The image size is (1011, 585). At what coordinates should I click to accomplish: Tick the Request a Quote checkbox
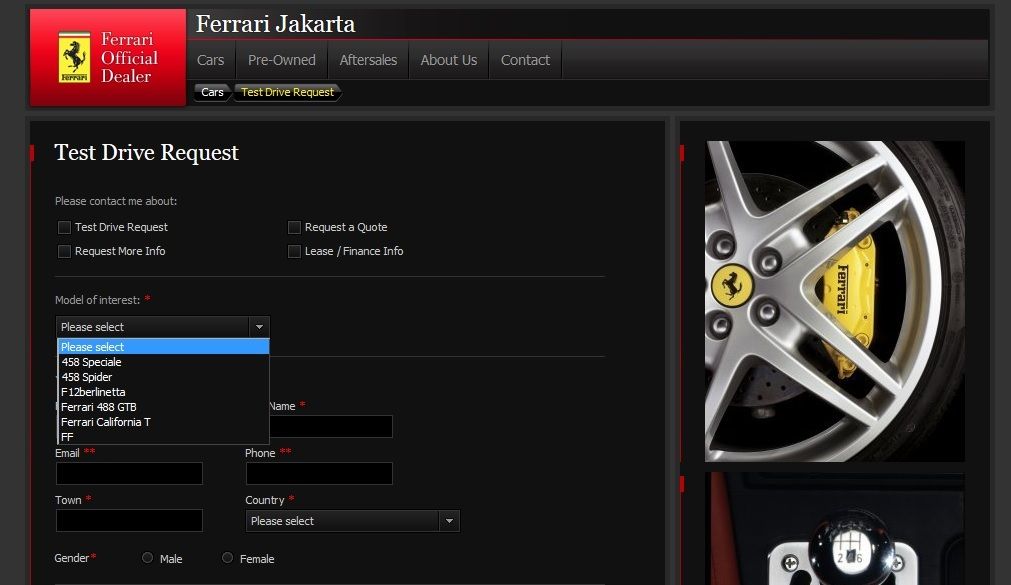point(294,228)
